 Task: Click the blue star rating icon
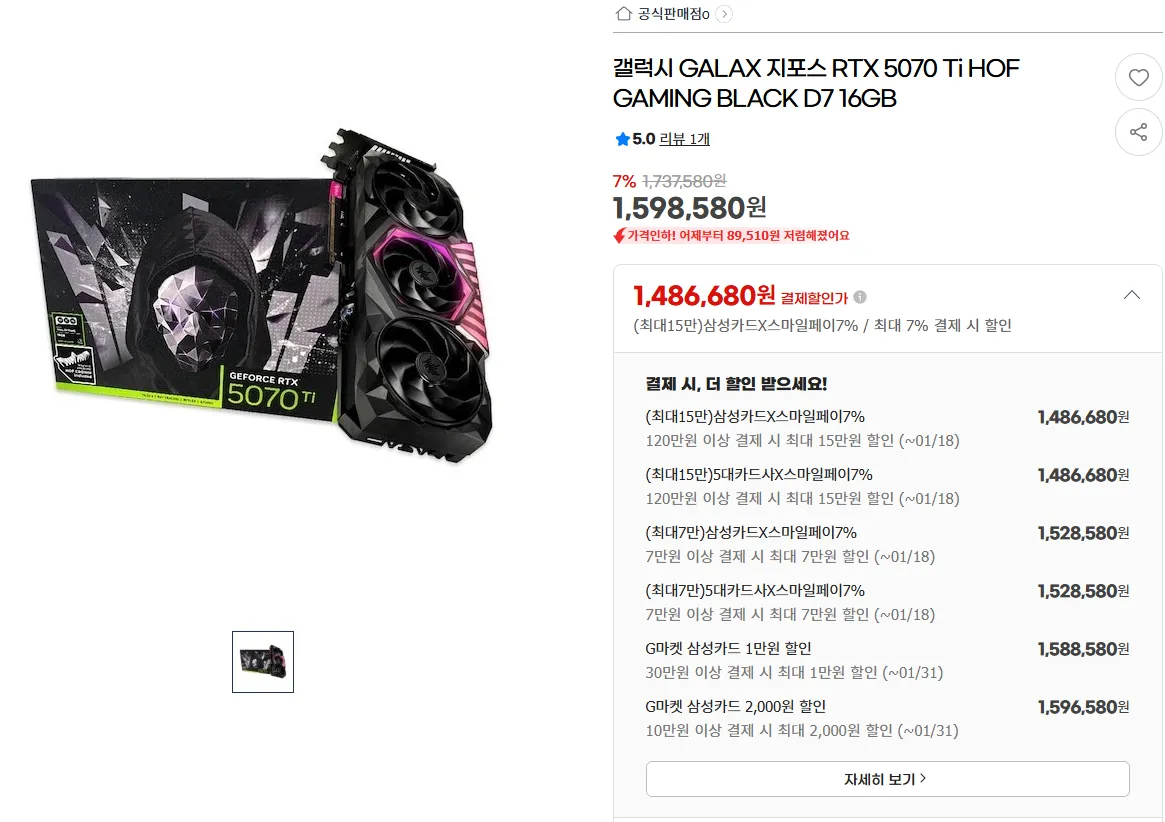coord(623,139)
